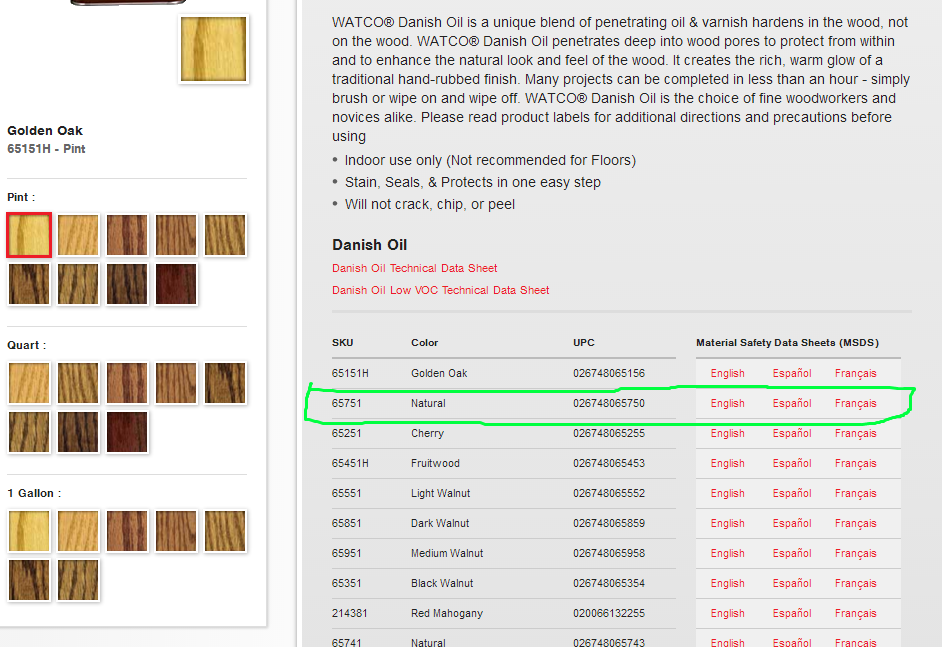The image size is (945, 647).
Task: Pick the third swatch in the 1 Gallon section
Action: coord(127,531)
